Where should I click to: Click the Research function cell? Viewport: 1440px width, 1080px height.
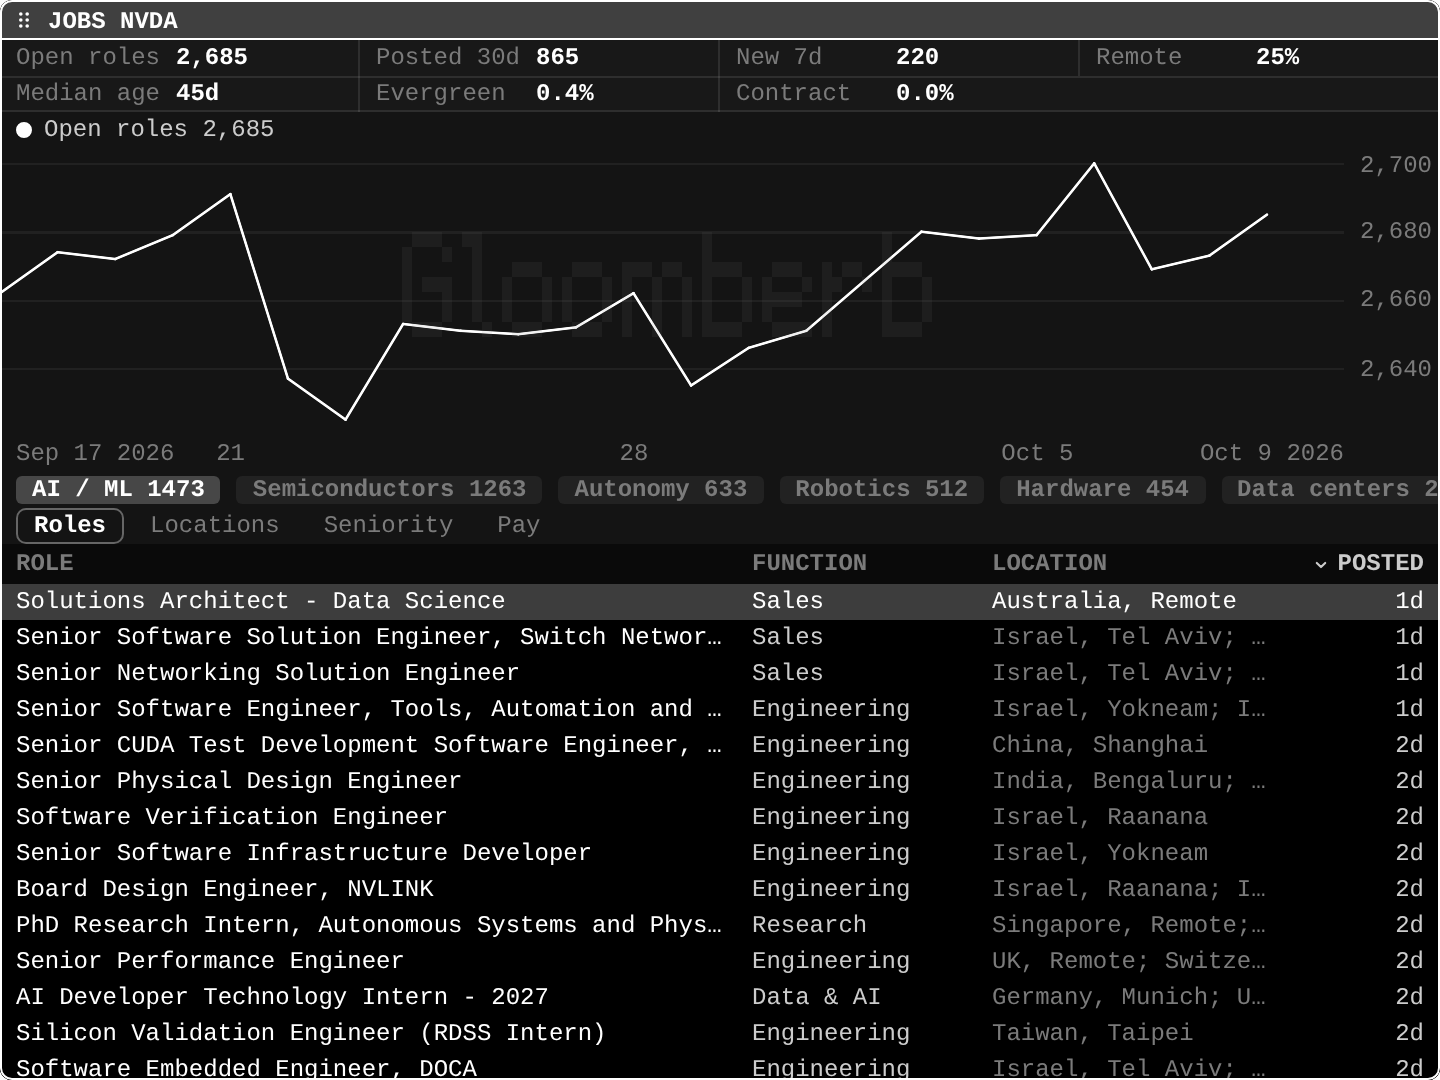point(809,925)
